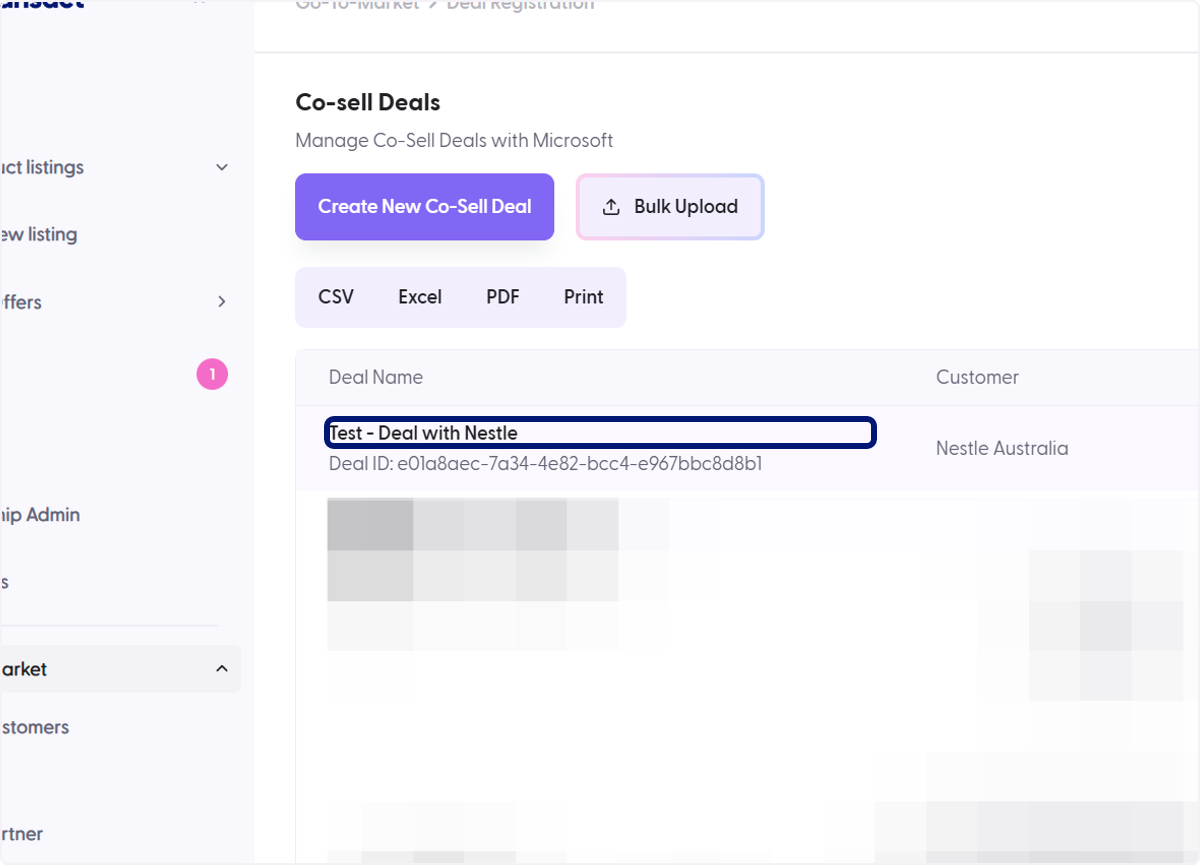Click the upload icon in Bulk Upload
Screen dimensions: 1200x865
(x=611, y=207)
